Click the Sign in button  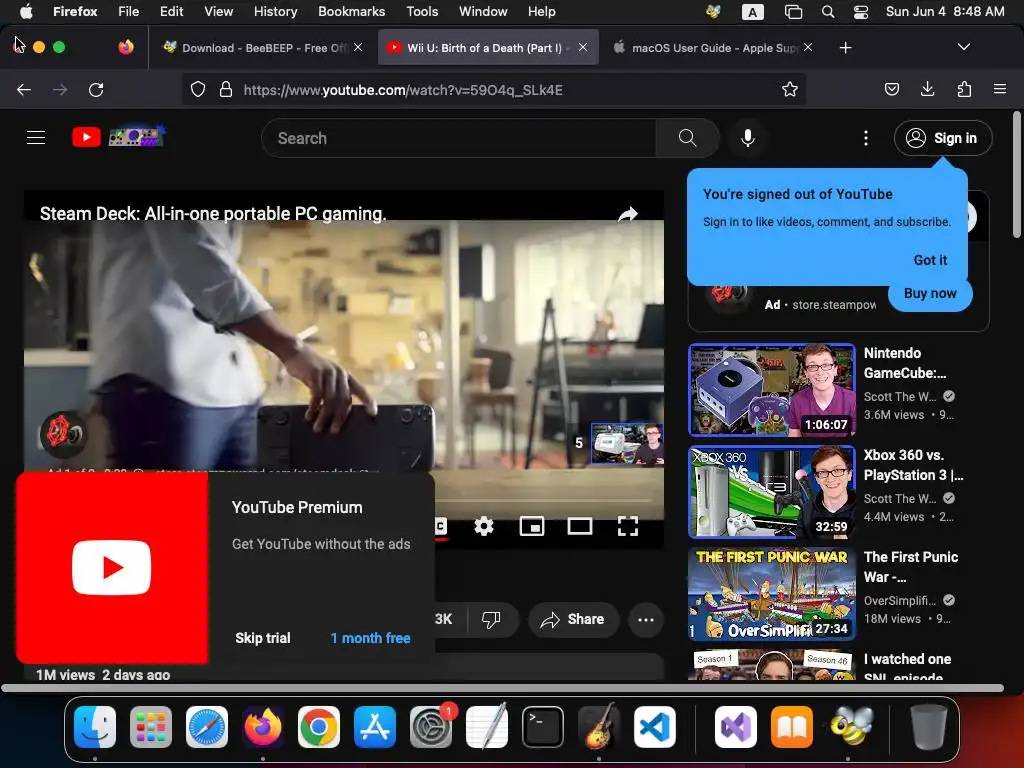click(943, 138)
